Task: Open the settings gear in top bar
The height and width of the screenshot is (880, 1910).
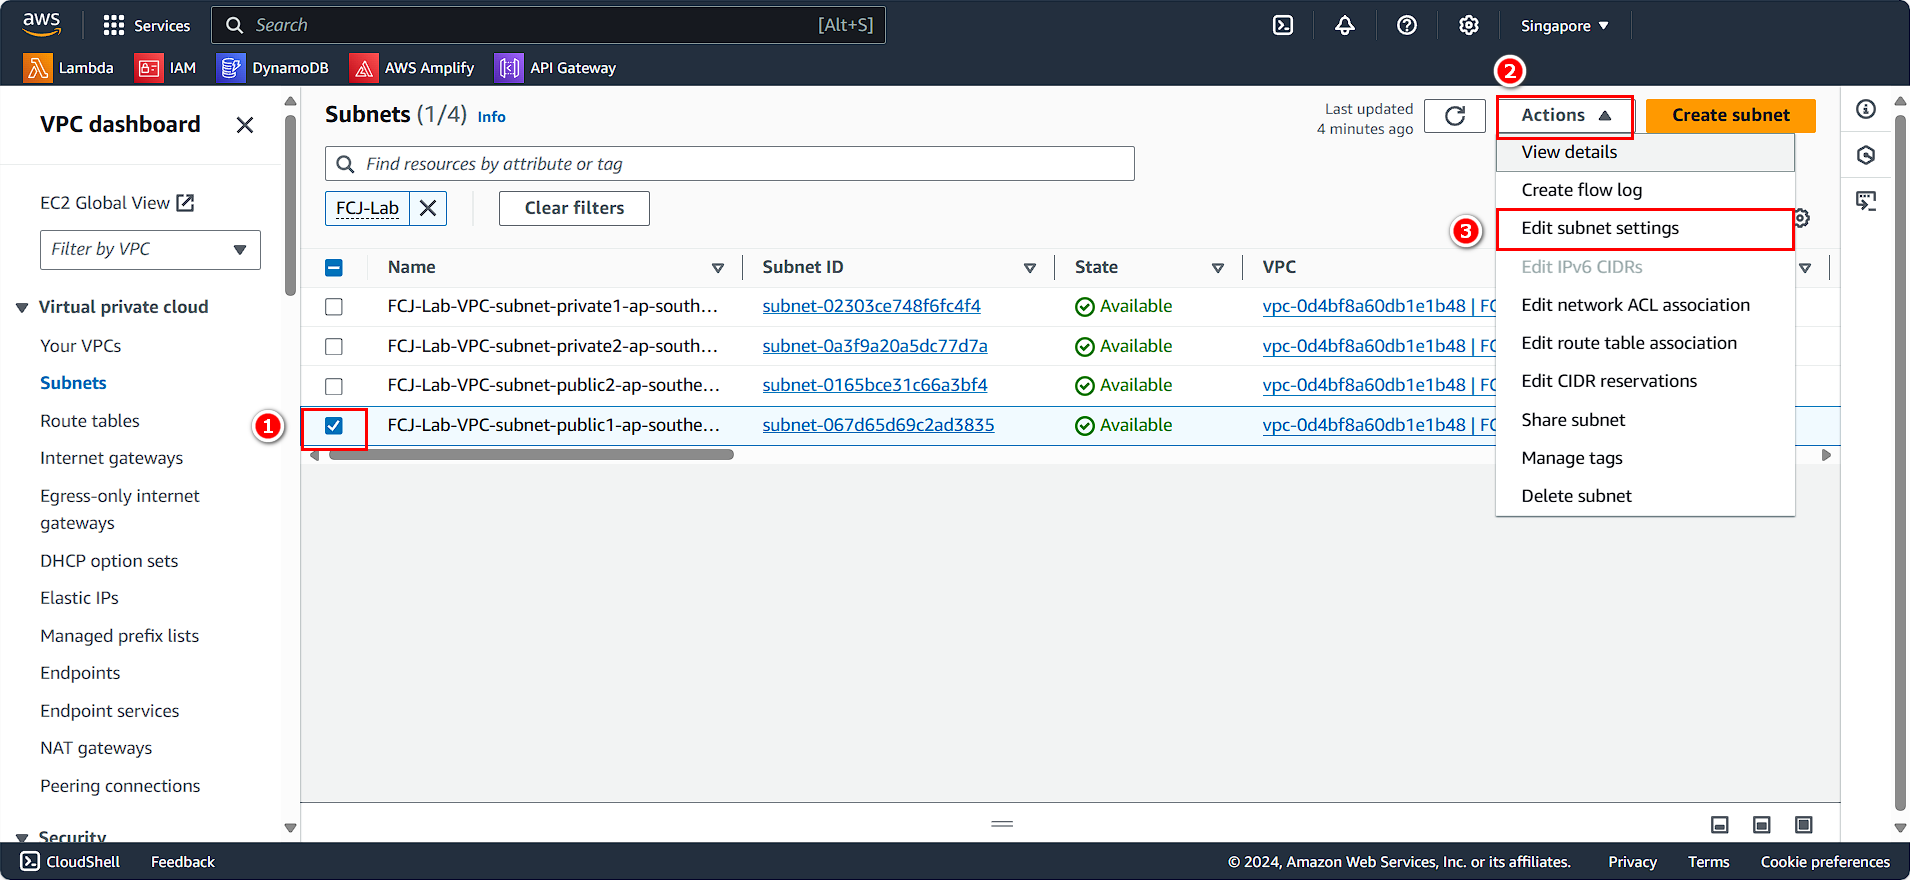Action: pyautogui.click(x=1469, y=25)
